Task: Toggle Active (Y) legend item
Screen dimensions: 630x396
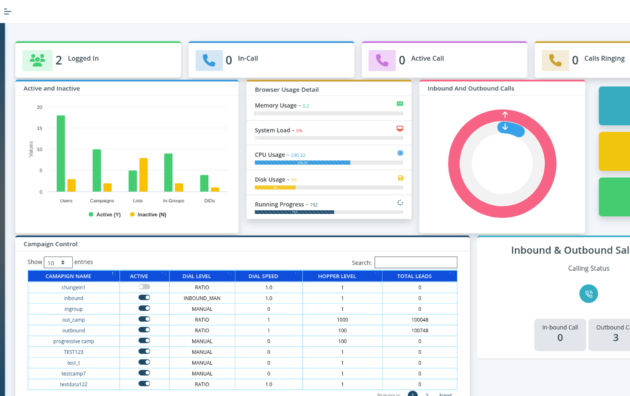Action: tap(104, 214)
